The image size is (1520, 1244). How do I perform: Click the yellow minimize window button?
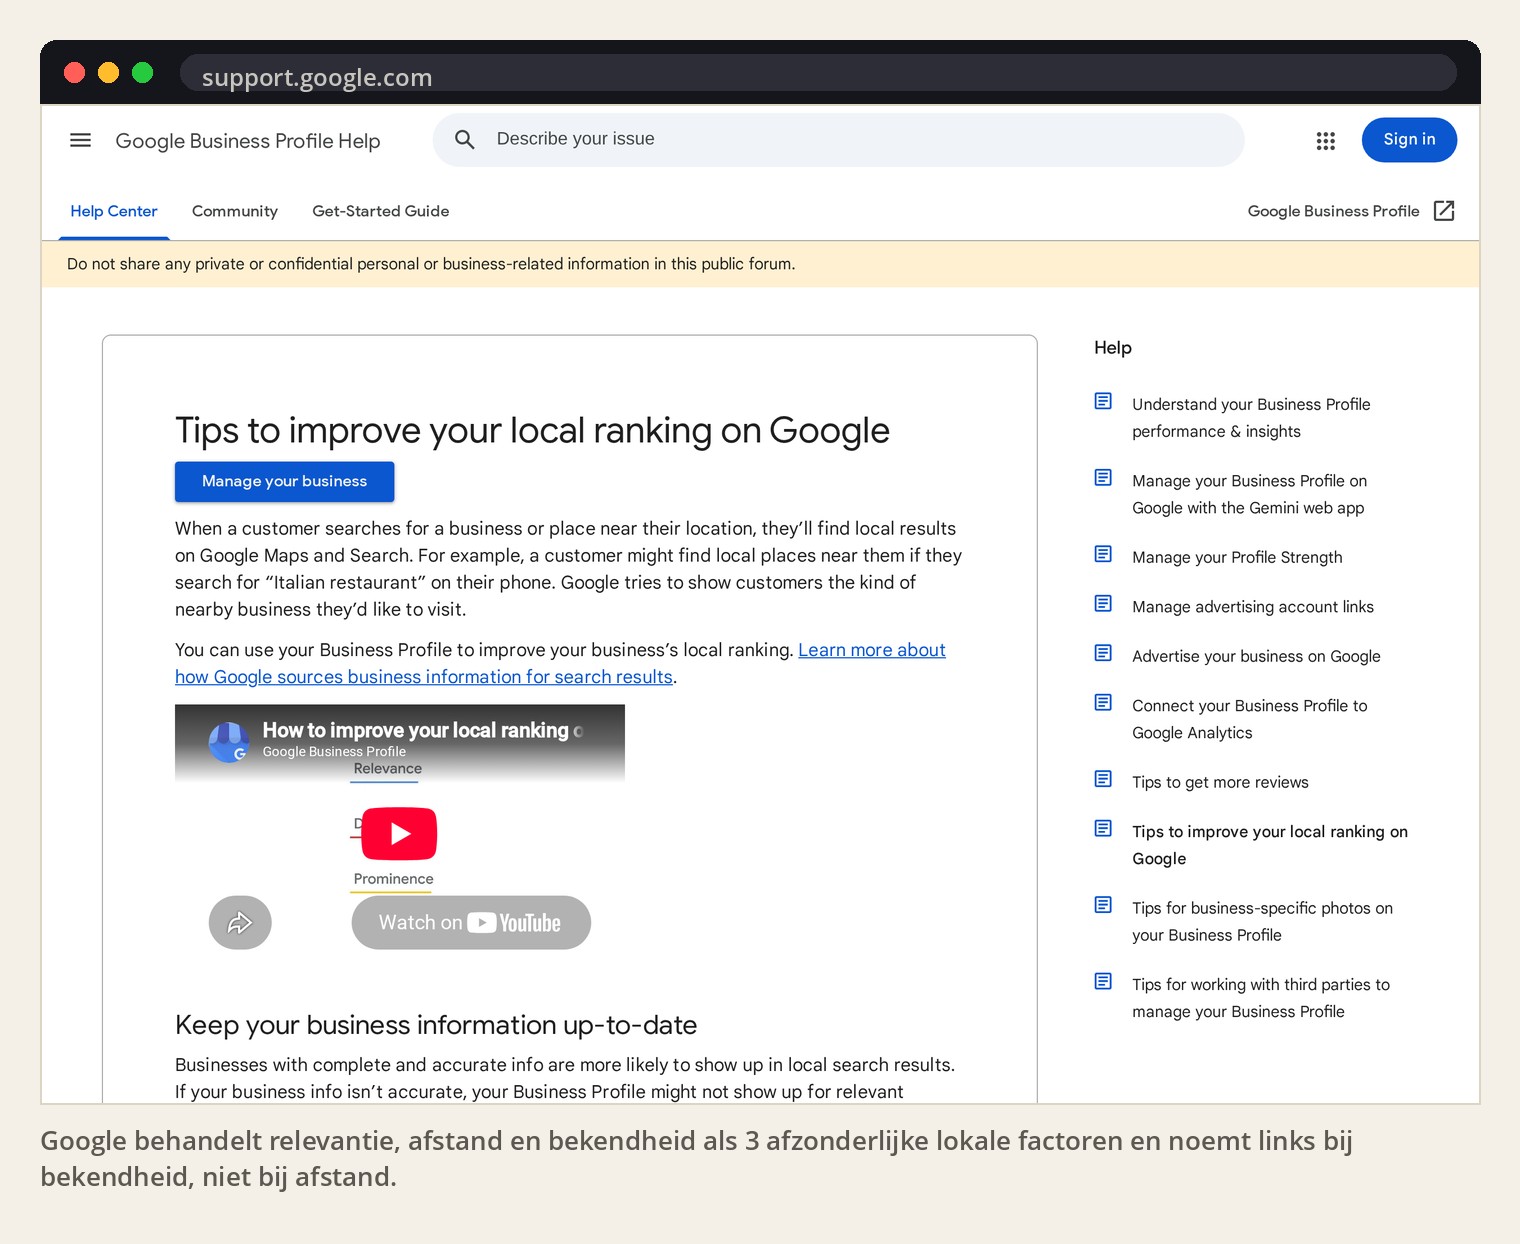click(x=108, y=72)
